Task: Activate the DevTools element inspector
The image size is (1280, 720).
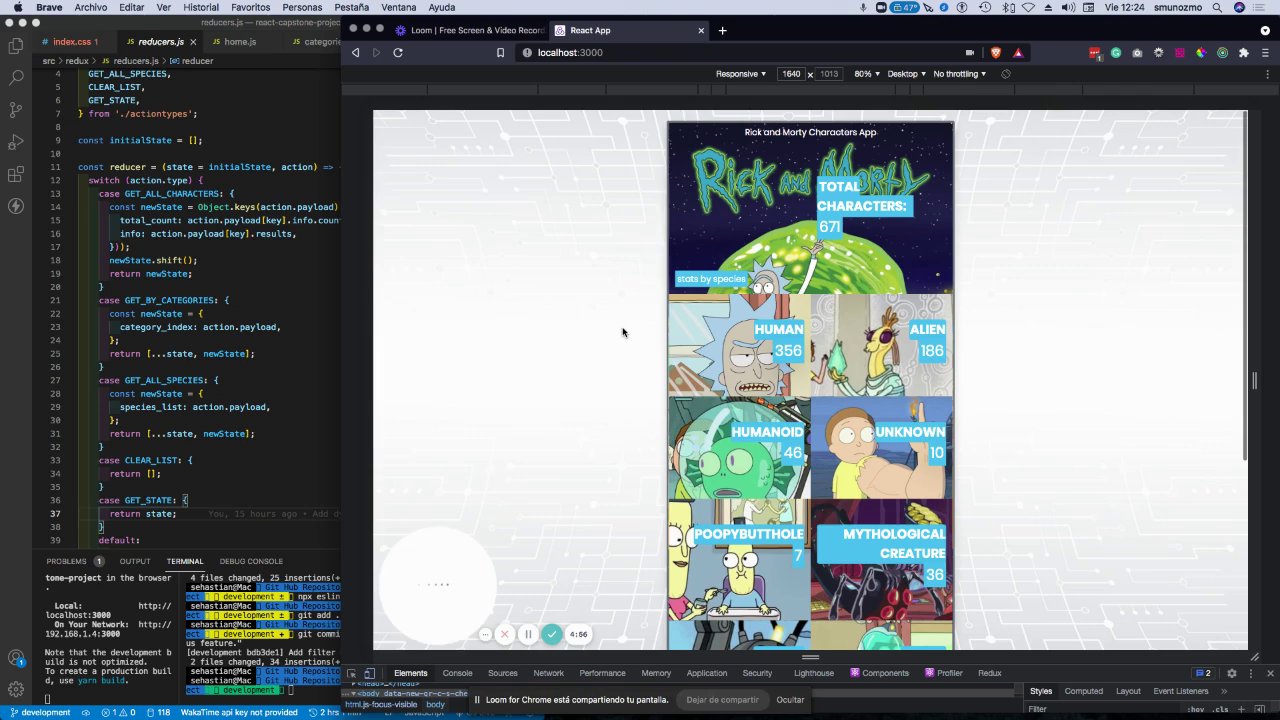Action: [352, 674]
